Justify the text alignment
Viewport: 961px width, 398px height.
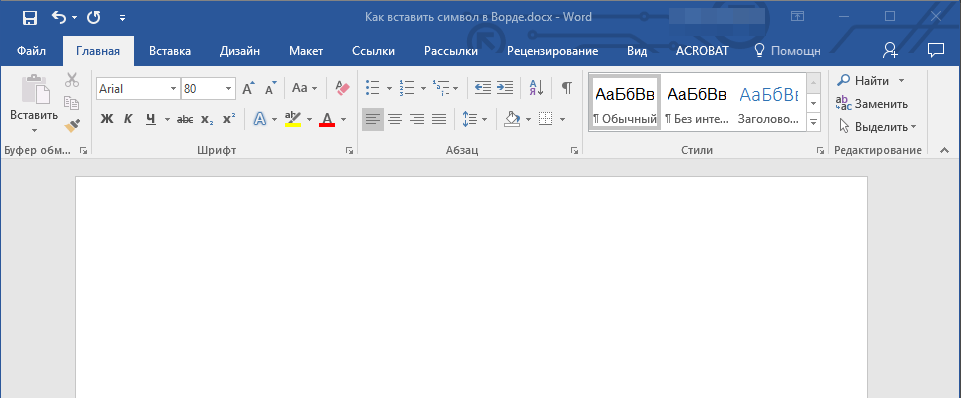tap(439, 119)
